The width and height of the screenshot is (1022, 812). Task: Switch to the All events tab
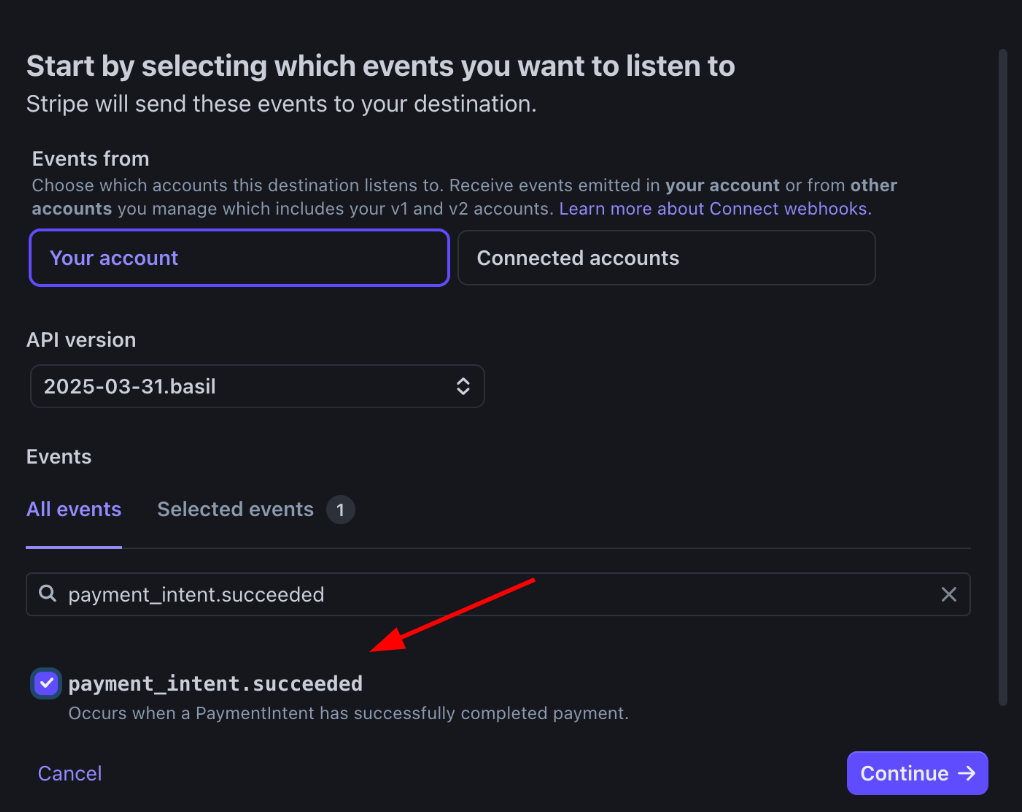[74, 510]
